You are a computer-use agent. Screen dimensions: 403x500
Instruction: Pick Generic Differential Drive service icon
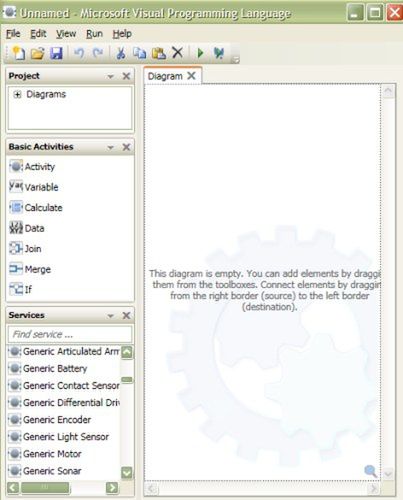click(15, 402)
